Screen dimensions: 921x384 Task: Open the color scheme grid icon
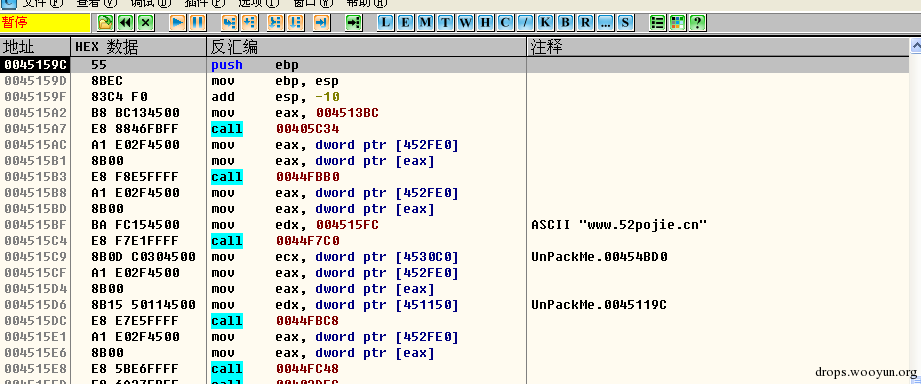[677, 23]
